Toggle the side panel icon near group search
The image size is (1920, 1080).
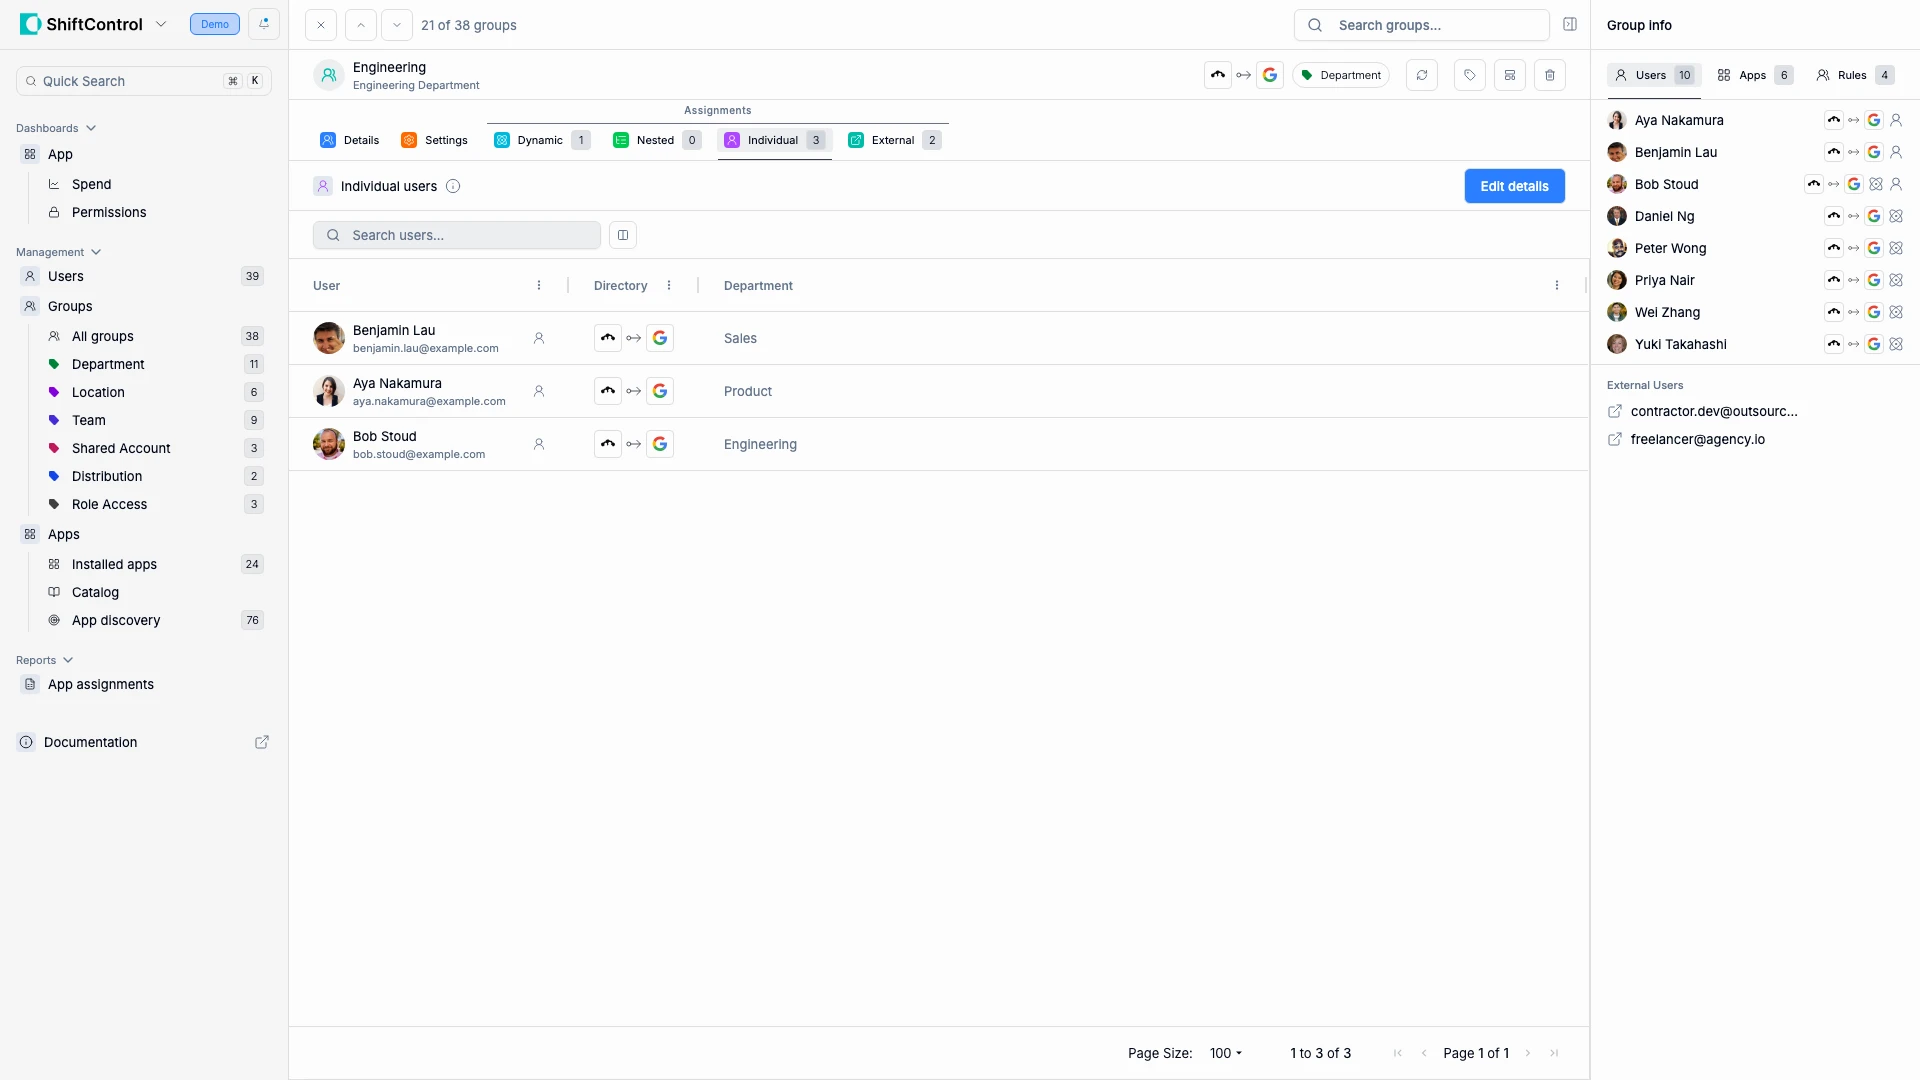coord(1569,24)
